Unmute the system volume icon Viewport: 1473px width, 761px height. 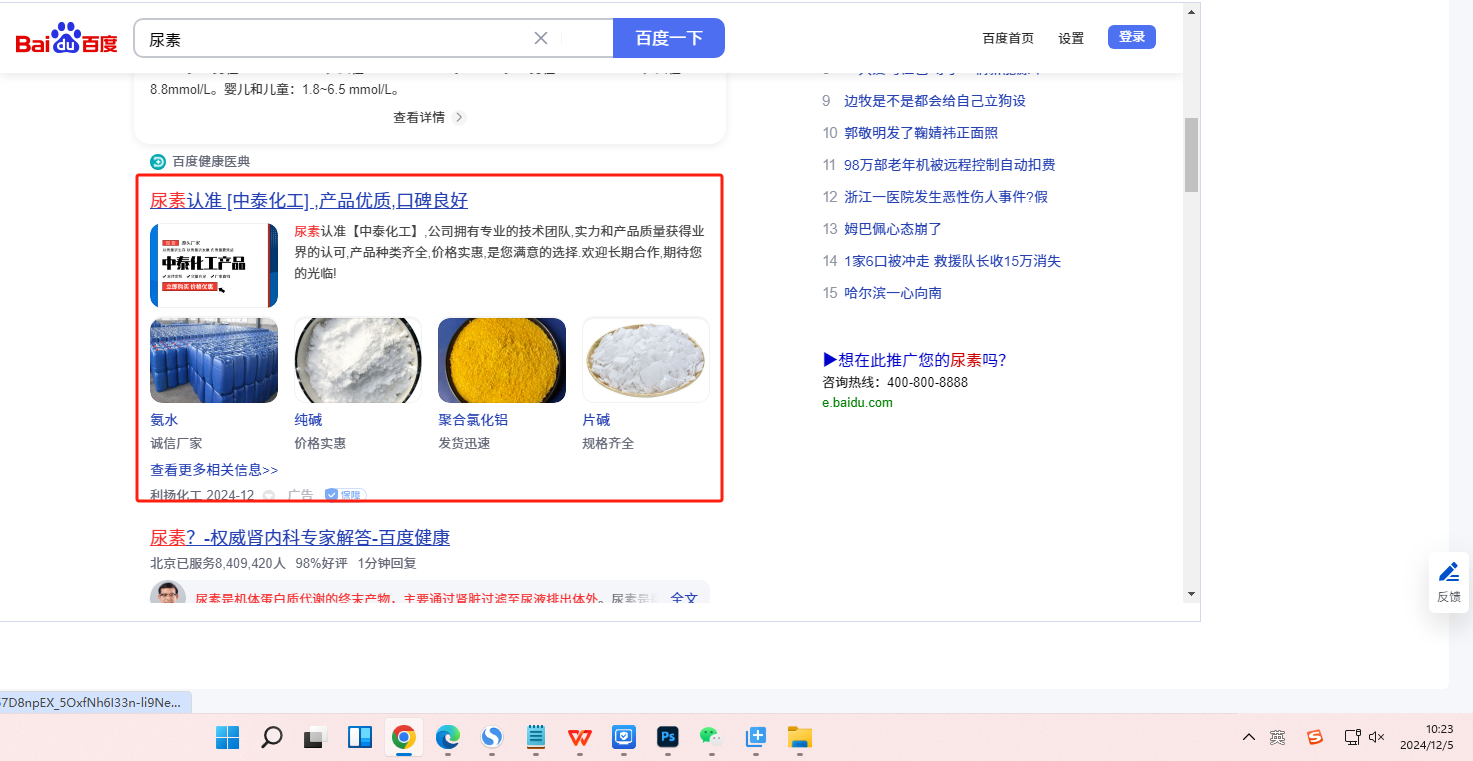(x=1377, y=737)
